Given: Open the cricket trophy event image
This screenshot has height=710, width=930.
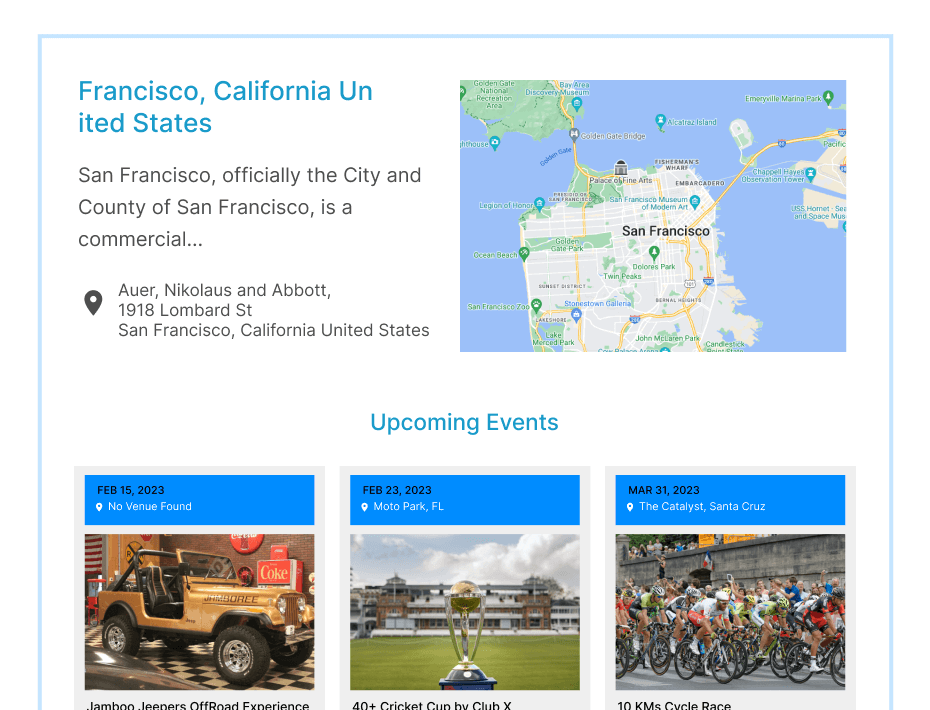Looking at the screenshot, I should coord(464,612).
